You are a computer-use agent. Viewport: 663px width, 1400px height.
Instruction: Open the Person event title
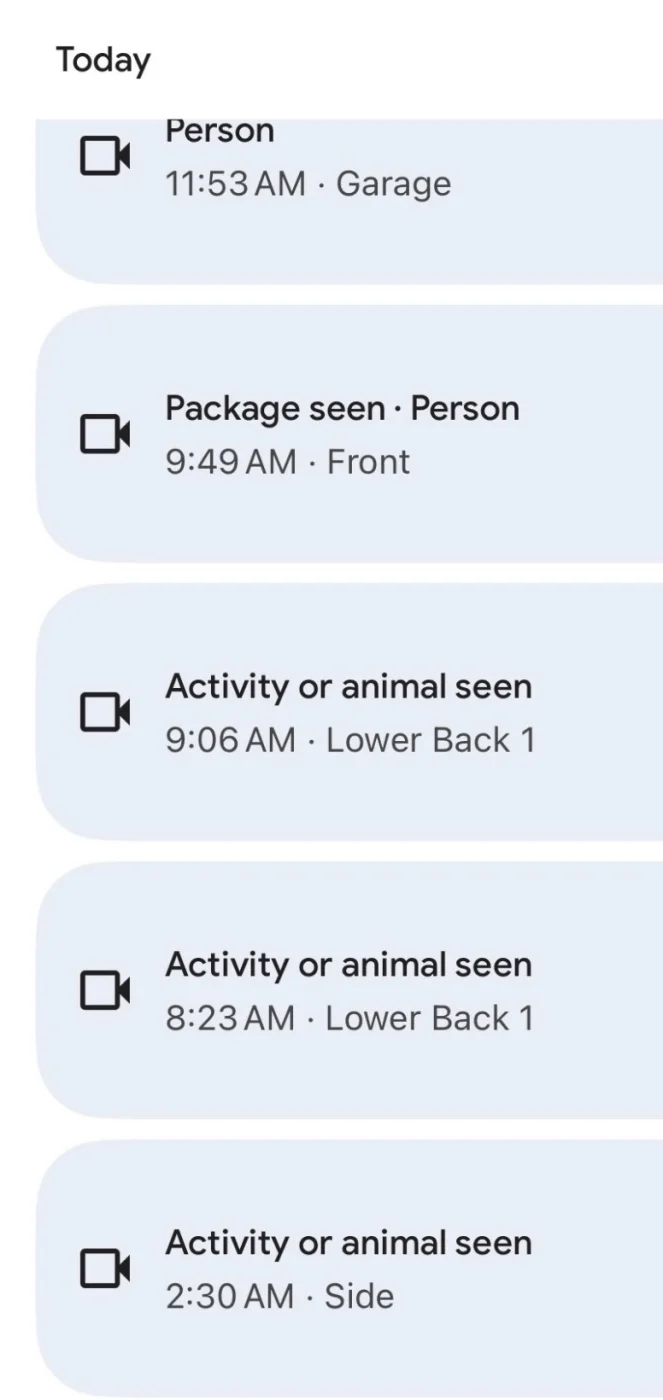point(219,132)
